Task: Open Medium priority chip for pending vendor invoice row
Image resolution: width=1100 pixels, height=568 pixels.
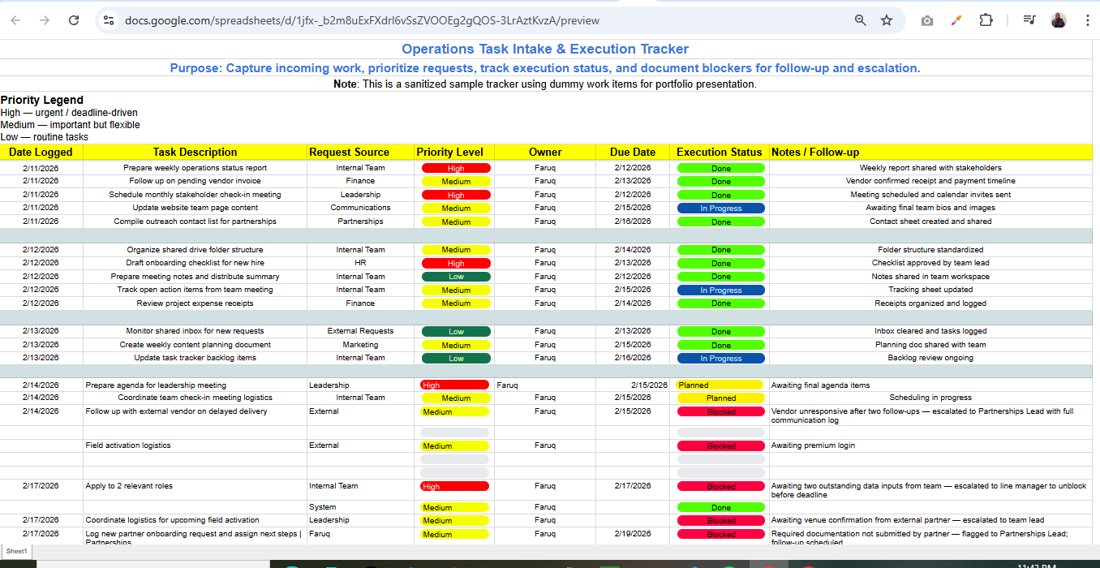Action: tap(456, 181)
